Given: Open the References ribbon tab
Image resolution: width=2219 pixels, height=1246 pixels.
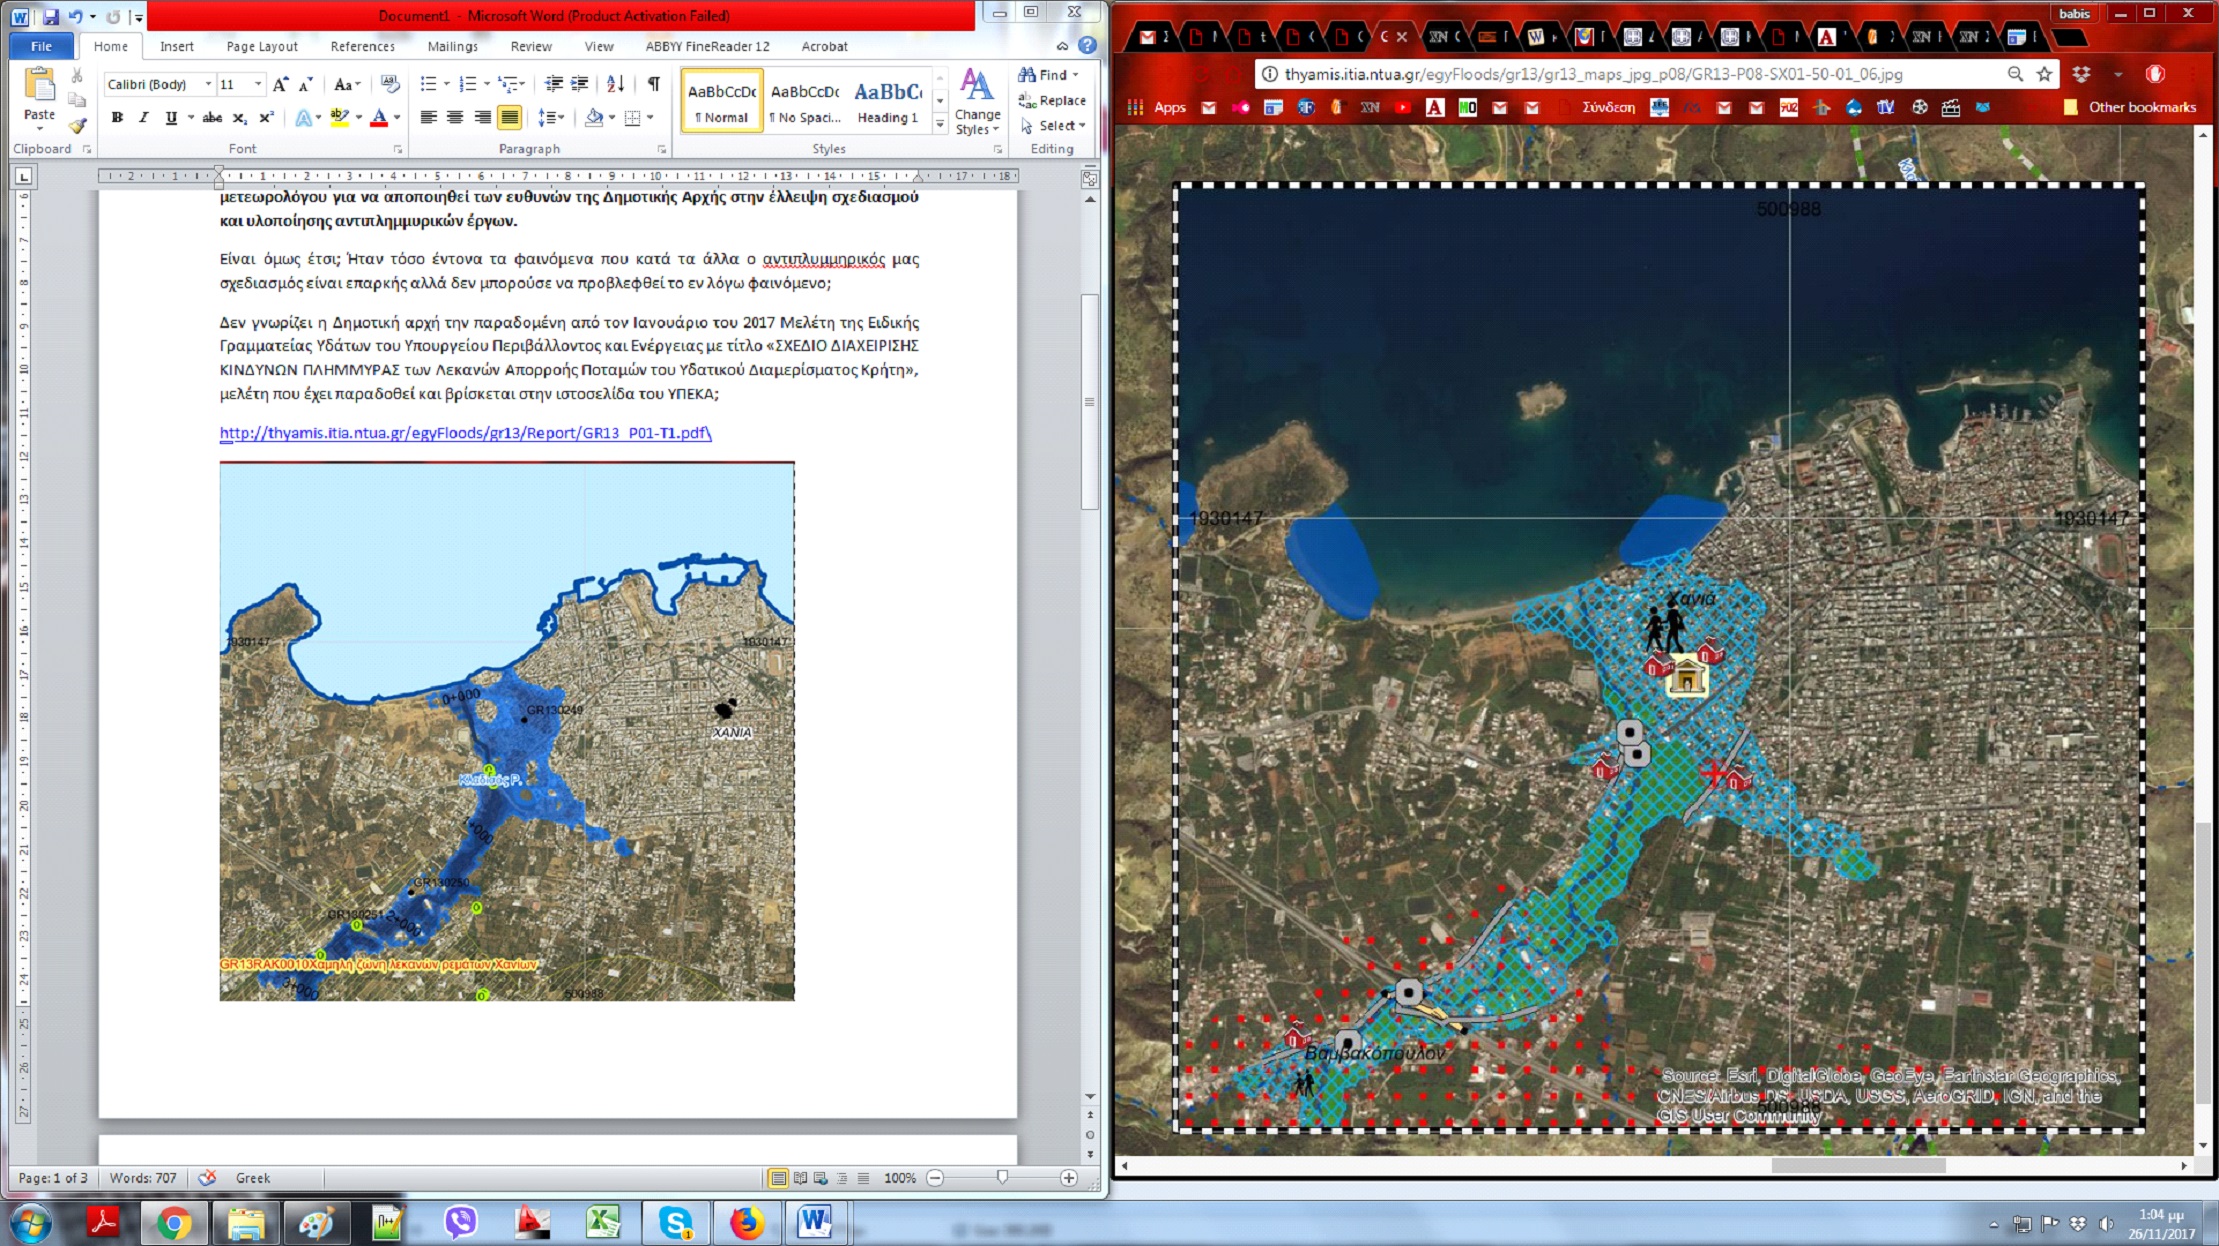Looking at the screenshot, I should tap(362, 46).
